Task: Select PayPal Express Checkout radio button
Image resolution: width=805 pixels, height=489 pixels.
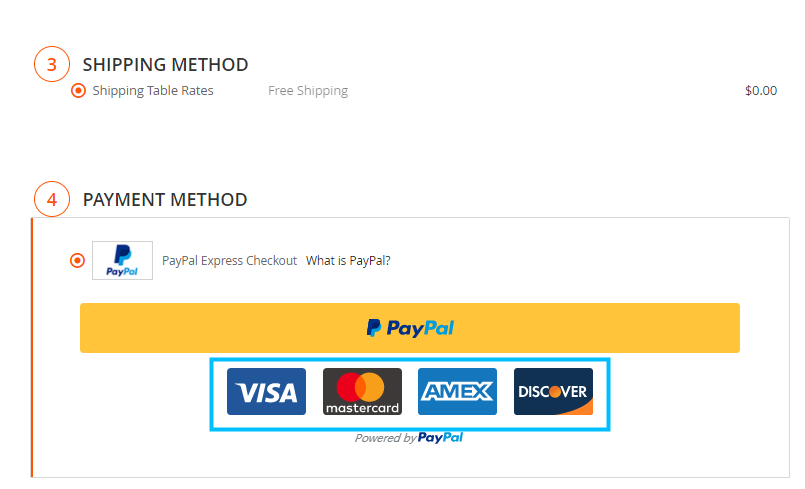Action: tap(78, 260)
